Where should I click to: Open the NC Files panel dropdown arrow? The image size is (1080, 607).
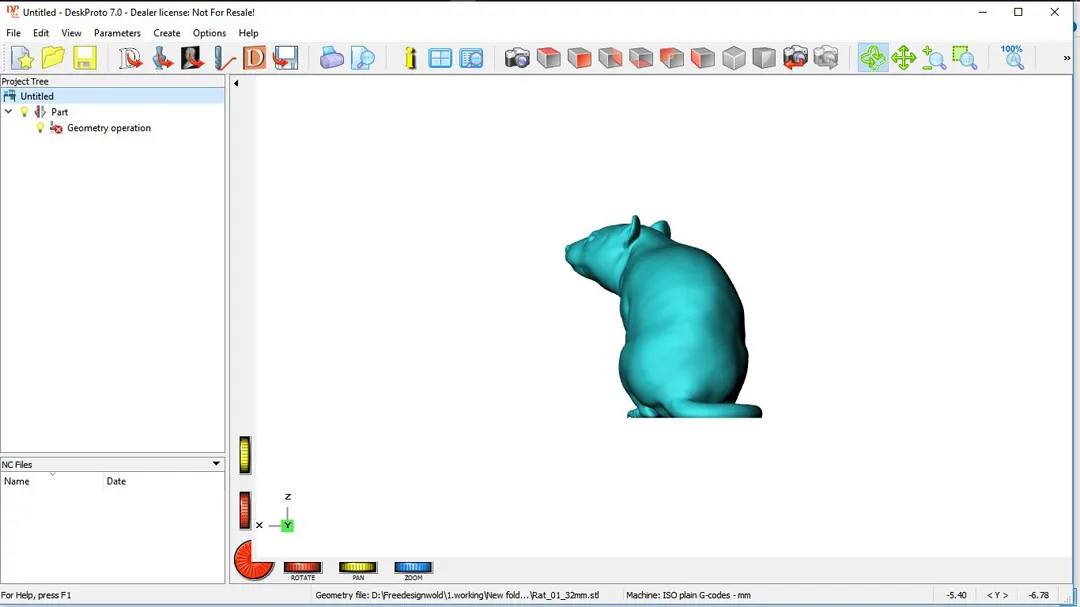point(216,464)
